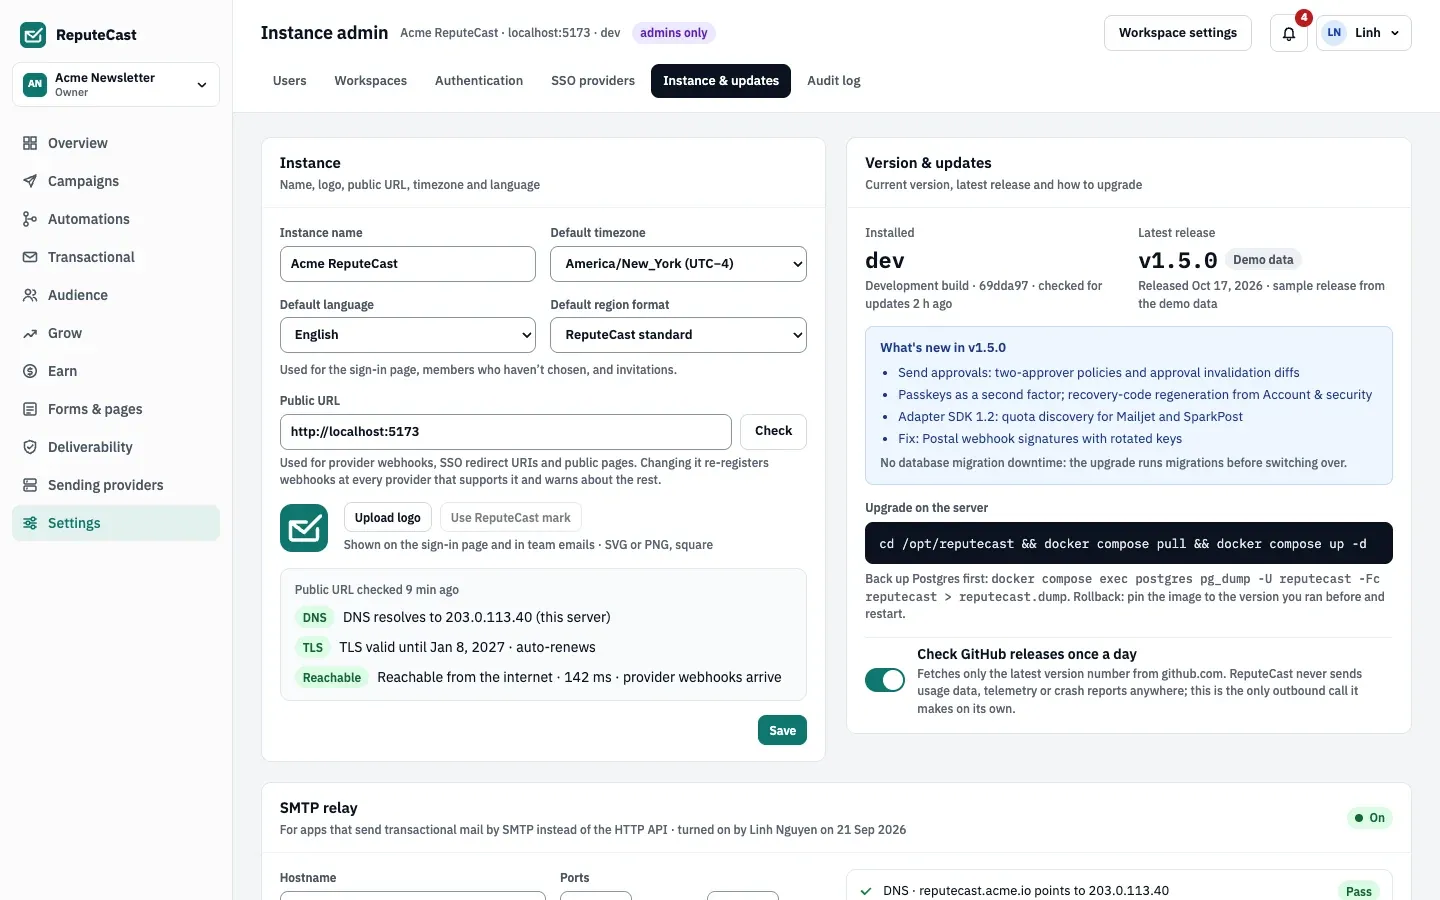
Task: Select the Instance & updates tab
Action: pos(721,81)
